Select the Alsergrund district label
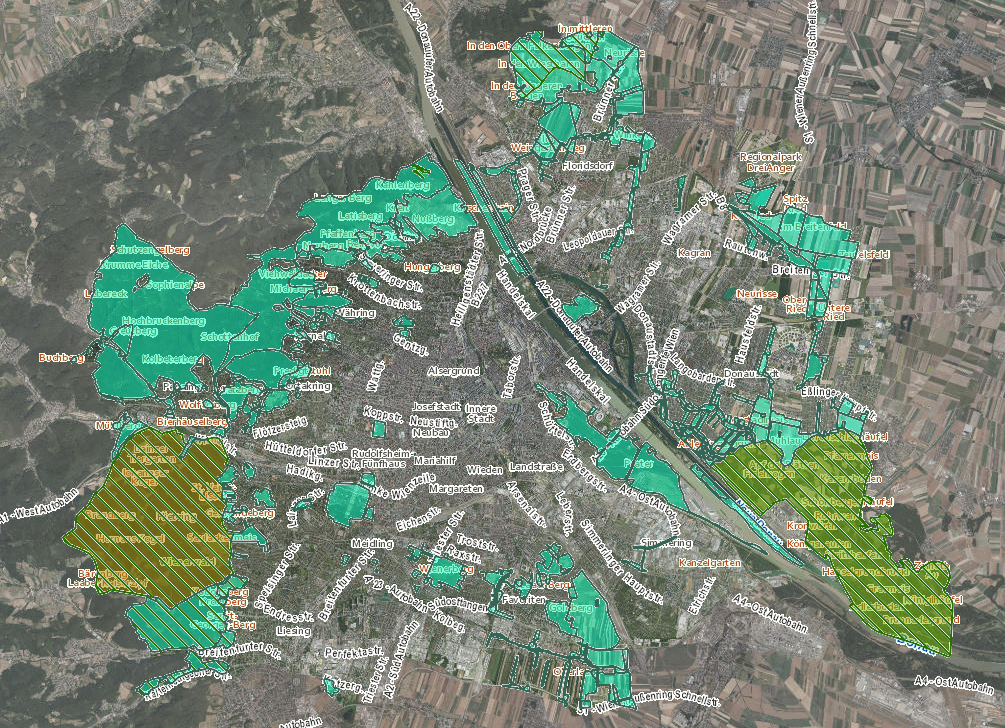The image size is (1005, 728). (x=455, y=370)
